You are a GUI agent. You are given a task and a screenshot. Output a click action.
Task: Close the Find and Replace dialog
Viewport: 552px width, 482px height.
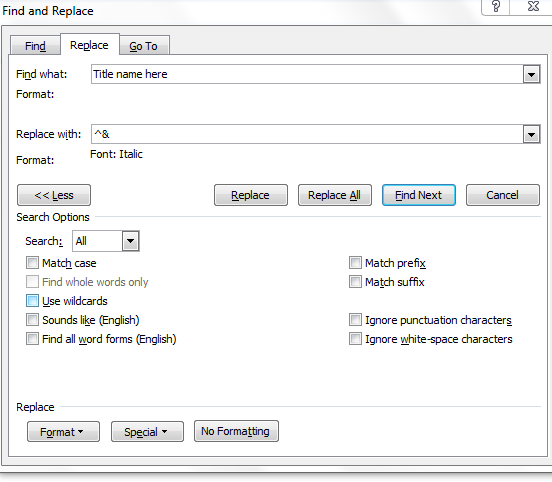click(x=533, y=6)
